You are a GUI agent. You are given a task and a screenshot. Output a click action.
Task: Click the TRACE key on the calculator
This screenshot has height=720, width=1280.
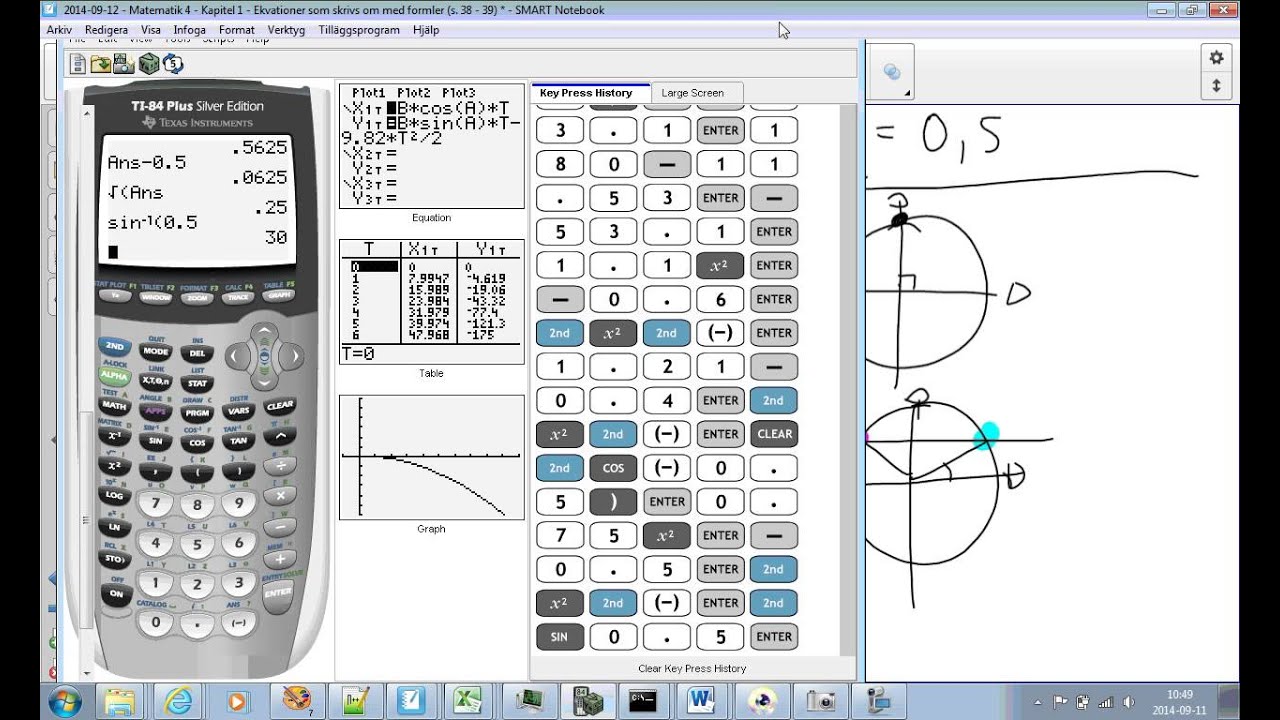pyautogui.click(x=238, y=297)
